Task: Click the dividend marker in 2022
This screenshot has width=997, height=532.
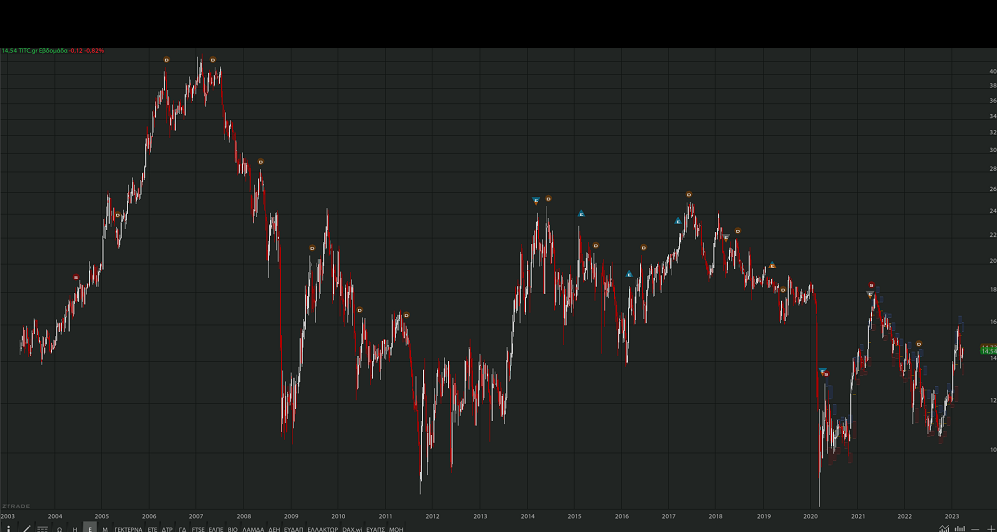Action: click(919, 344)
